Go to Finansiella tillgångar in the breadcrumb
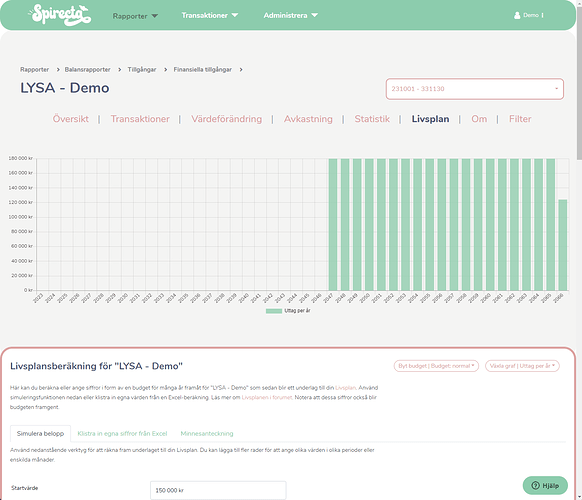 tap(203, 69)
